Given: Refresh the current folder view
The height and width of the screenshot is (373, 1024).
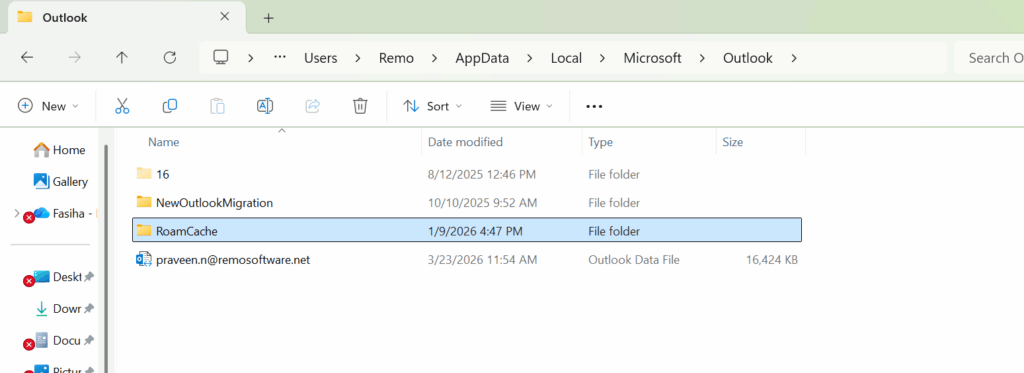Looking at the screenshot, I should coord(170,57).
